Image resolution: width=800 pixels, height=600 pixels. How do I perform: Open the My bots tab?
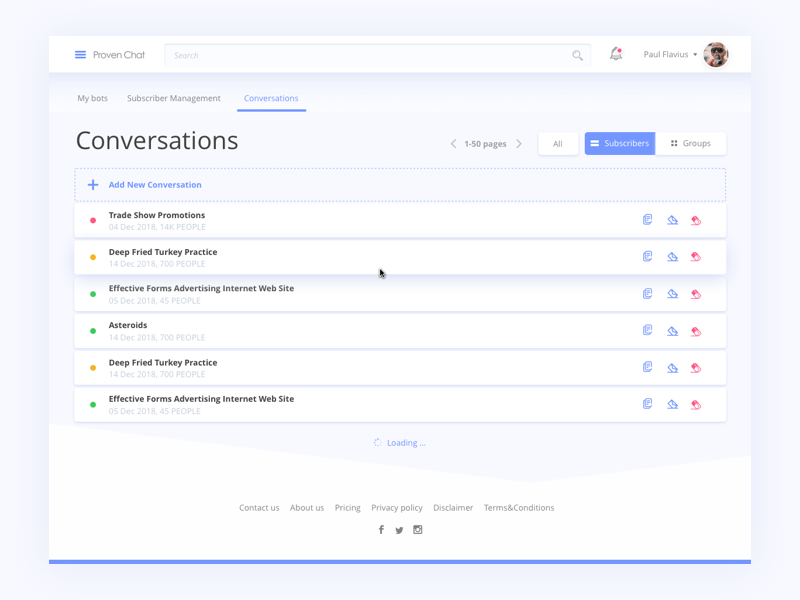tap(92, 98)
